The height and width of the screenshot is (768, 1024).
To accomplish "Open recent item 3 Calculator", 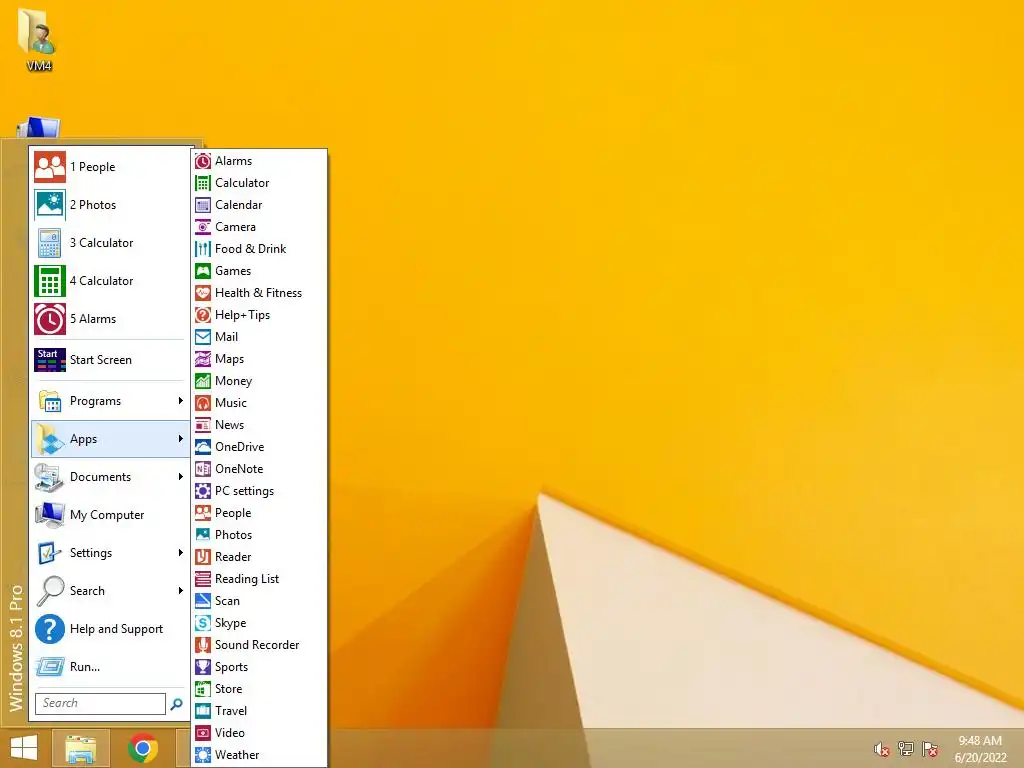I will point(110,243).
